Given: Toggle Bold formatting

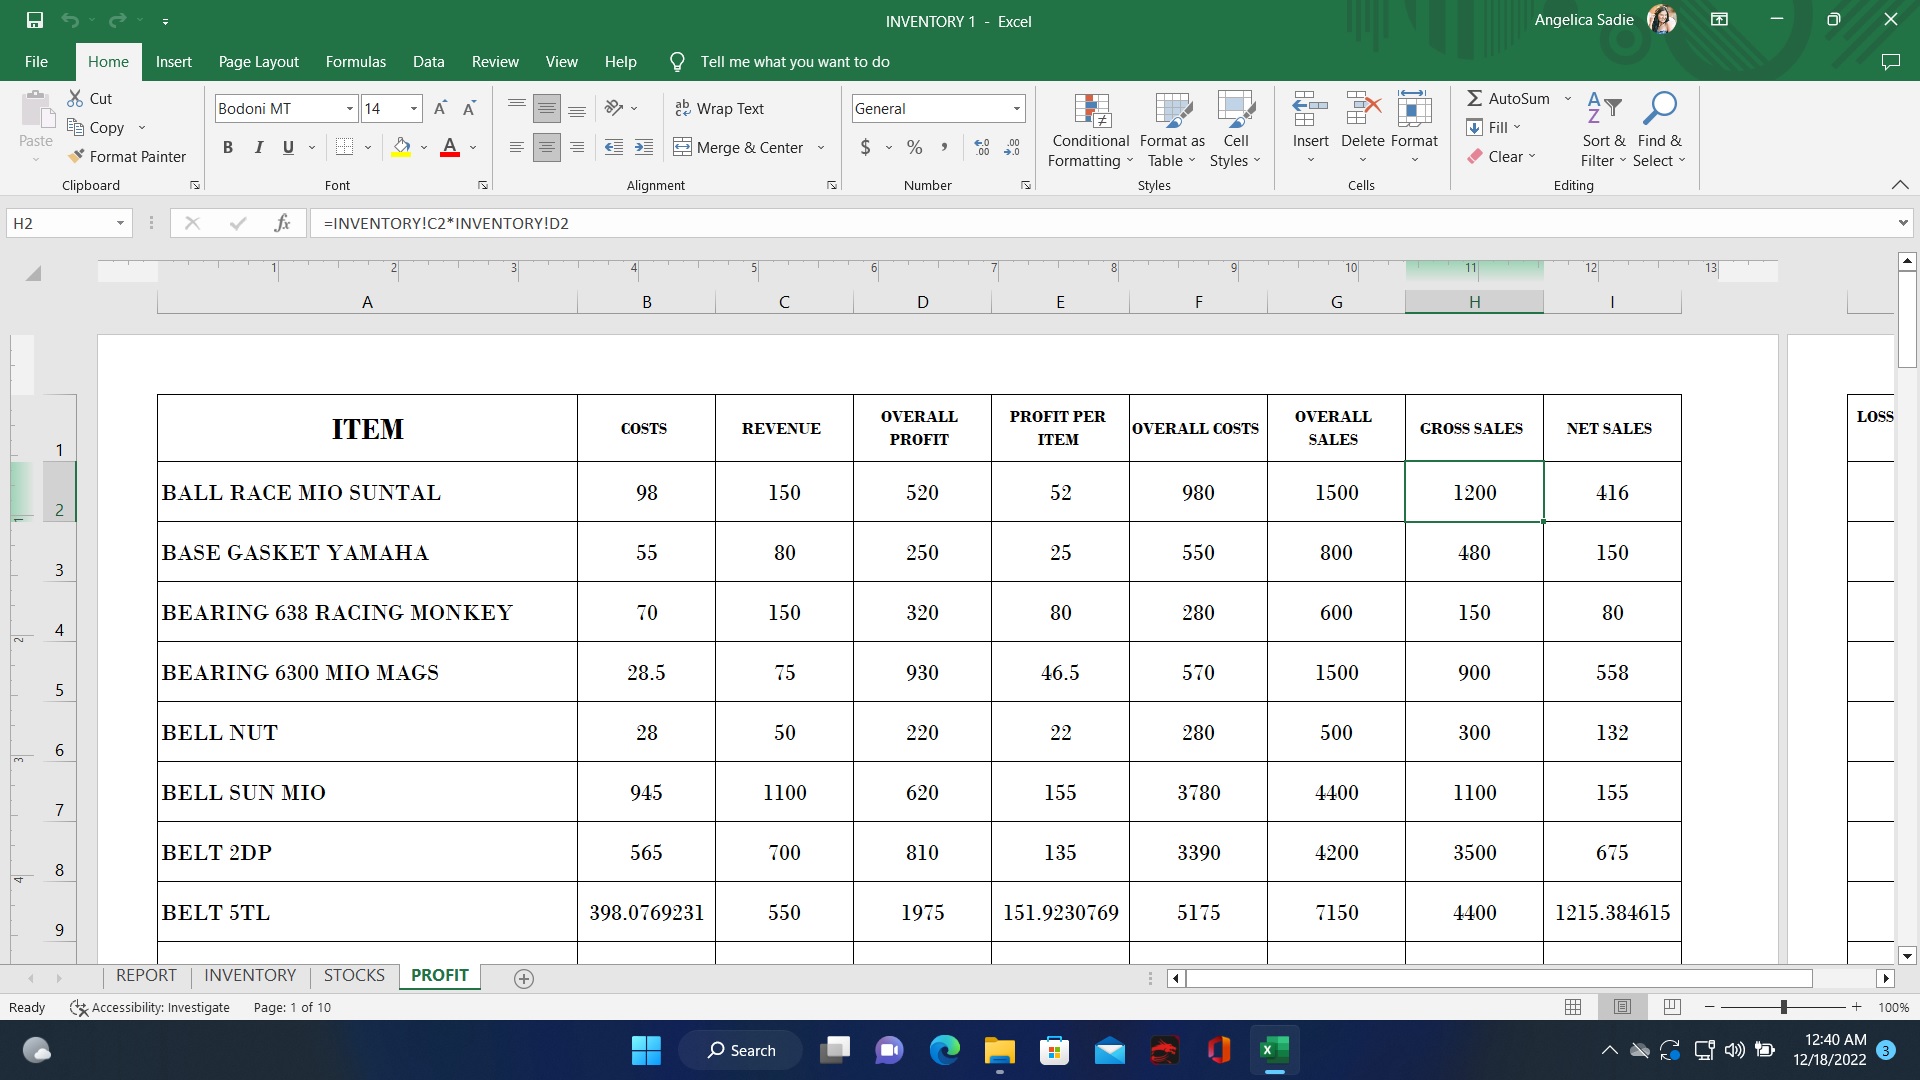Looking at the screenshot, I should [228, 147].
